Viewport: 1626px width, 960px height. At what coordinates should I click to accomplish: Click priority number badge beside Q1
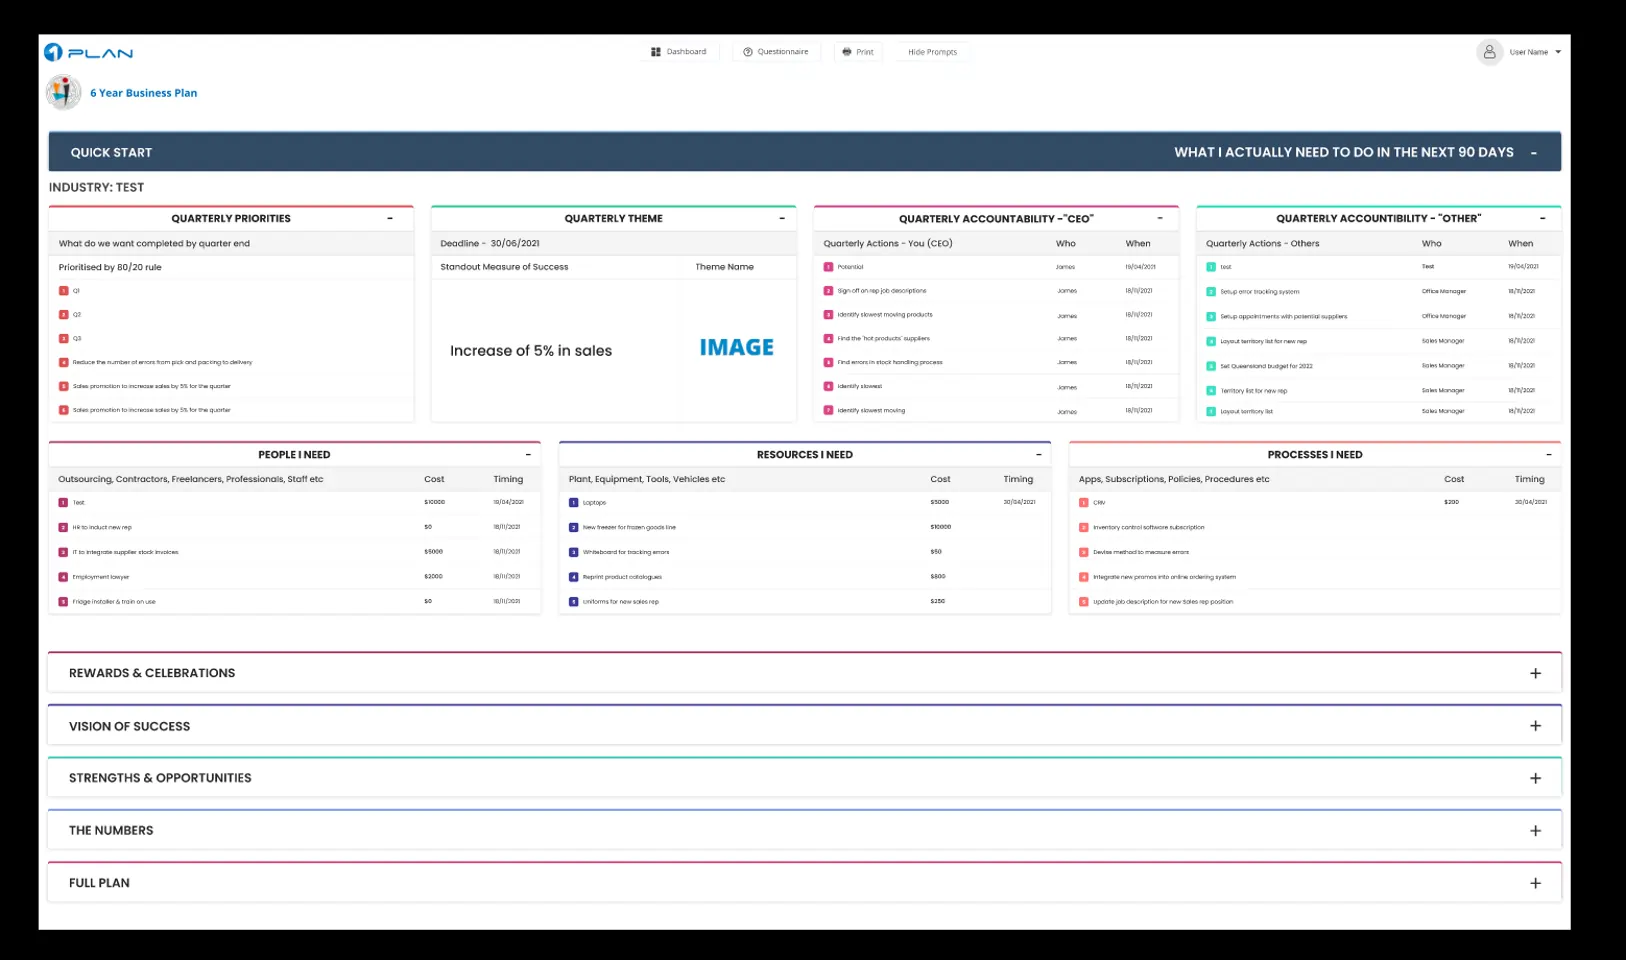tap(64, 291)
